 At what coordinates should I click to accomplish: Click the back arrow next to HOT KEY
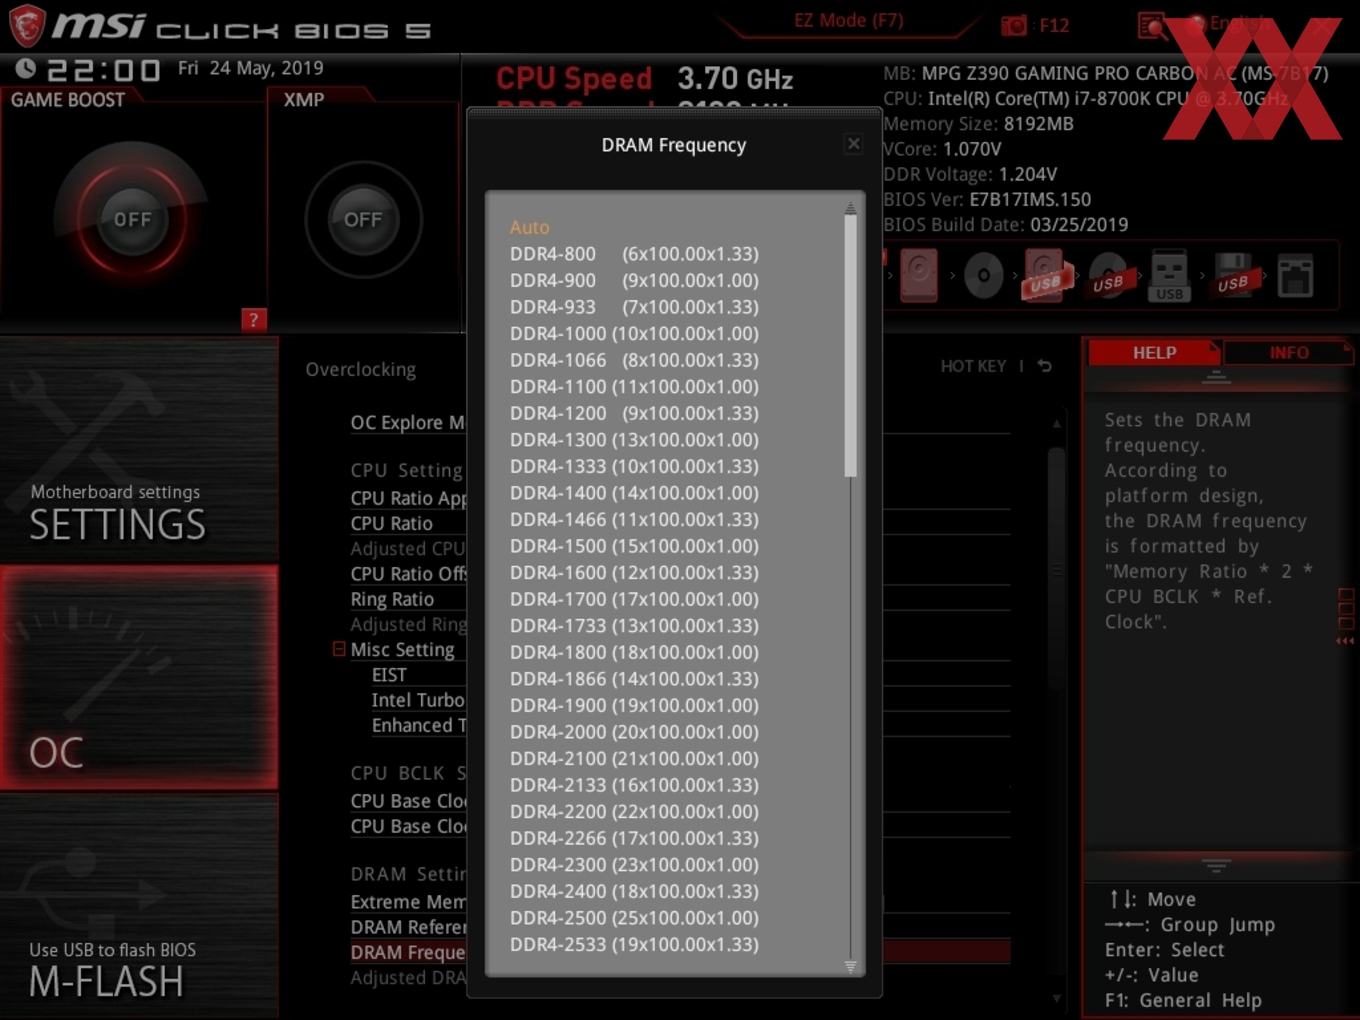click(x=1045, y=366)
